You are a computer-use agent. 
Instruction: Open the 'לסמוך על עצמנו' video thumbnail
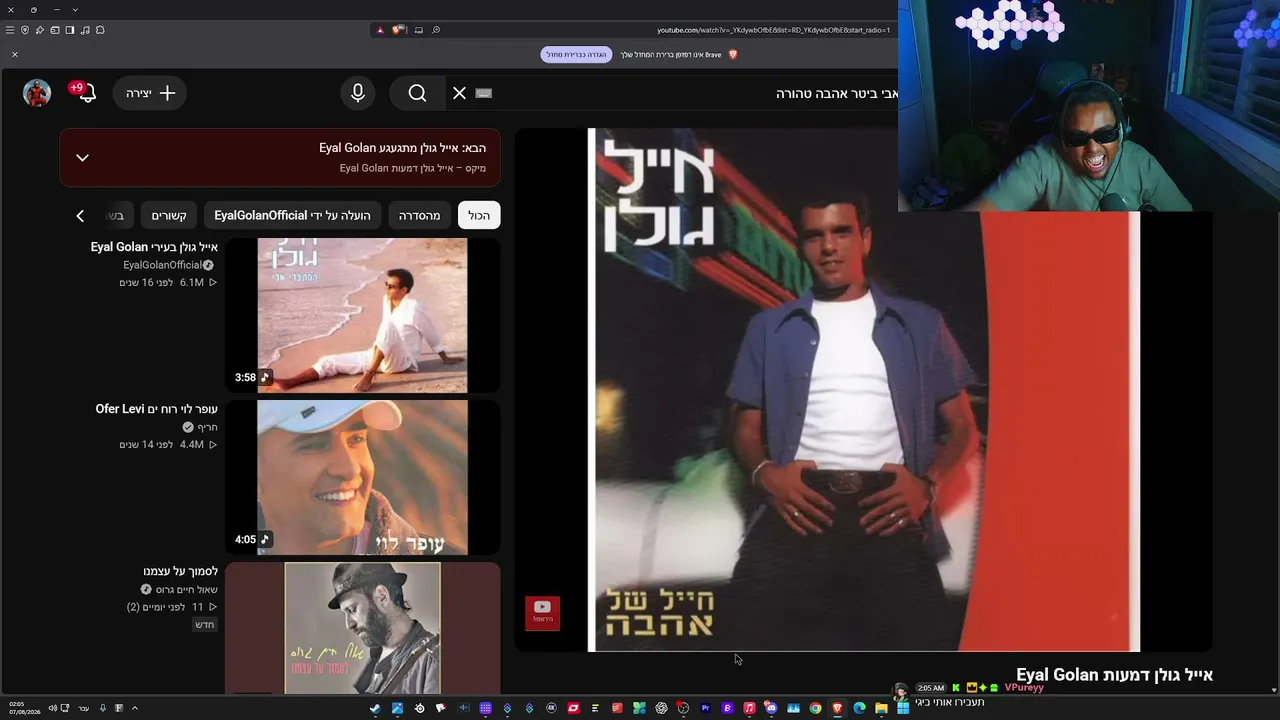coord(362,627)
